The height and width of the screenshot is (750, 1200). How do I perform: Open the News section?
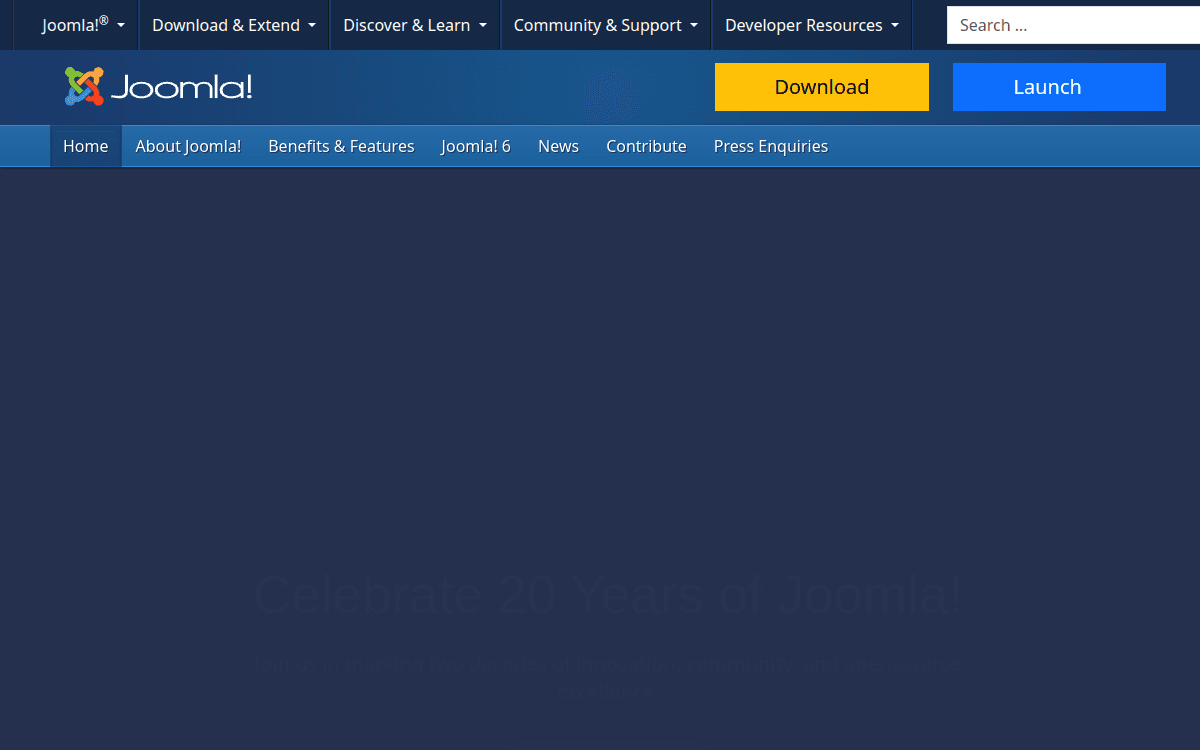[558, 145]
